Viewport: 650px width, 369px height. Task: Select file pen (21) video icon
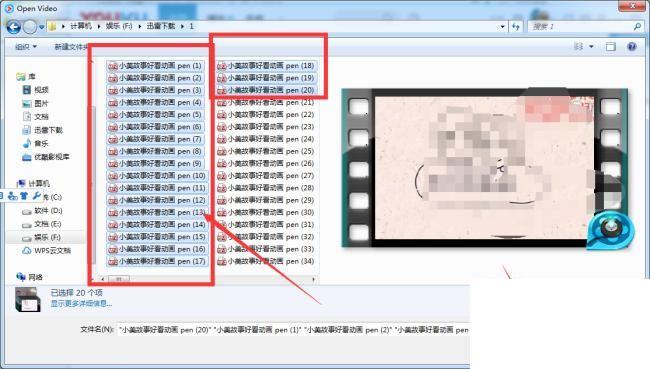pyautogui.click(x=222, y=102)
